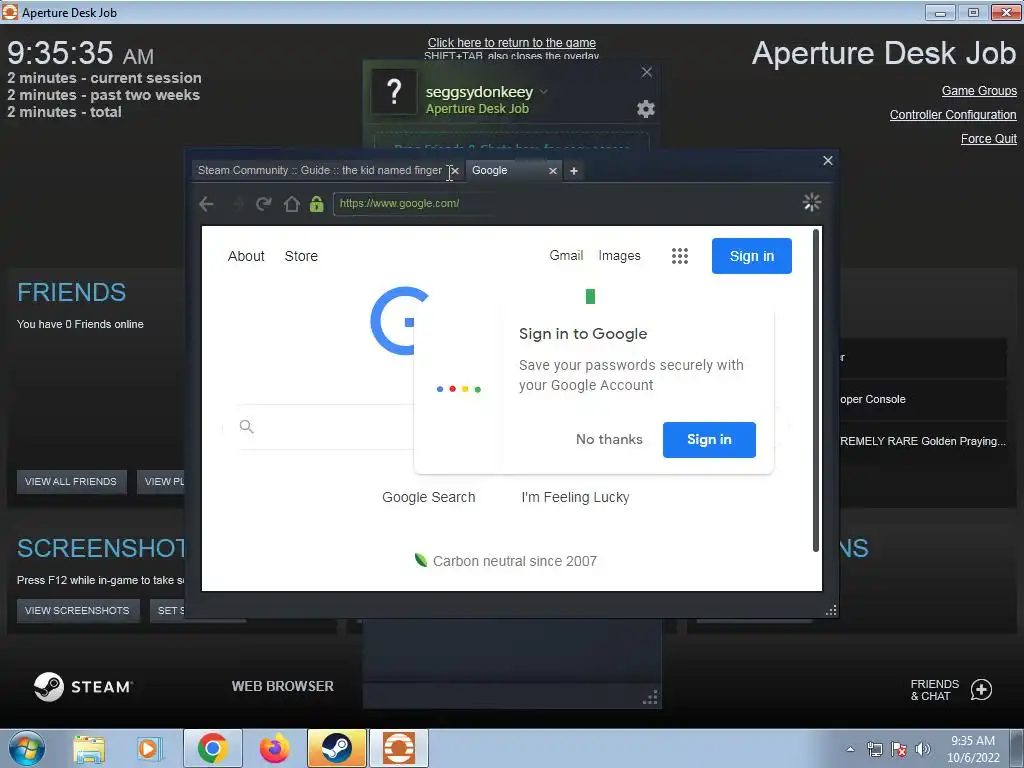
Task: Open the browser home page icon
Action: coord(291,204)
